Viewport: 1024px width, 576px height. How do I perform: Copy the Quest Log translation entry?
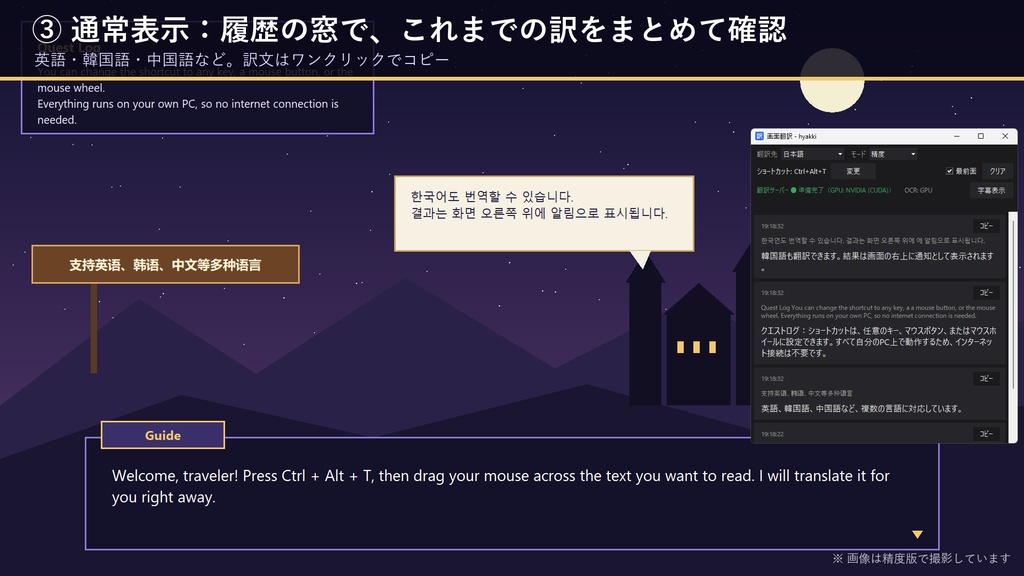[x=986, y=293]
